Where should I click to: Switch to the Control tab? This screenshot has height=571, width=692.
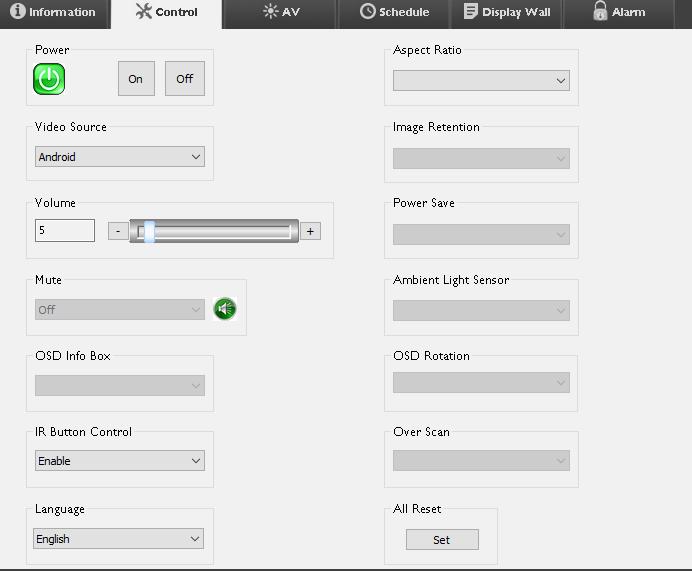166,13
